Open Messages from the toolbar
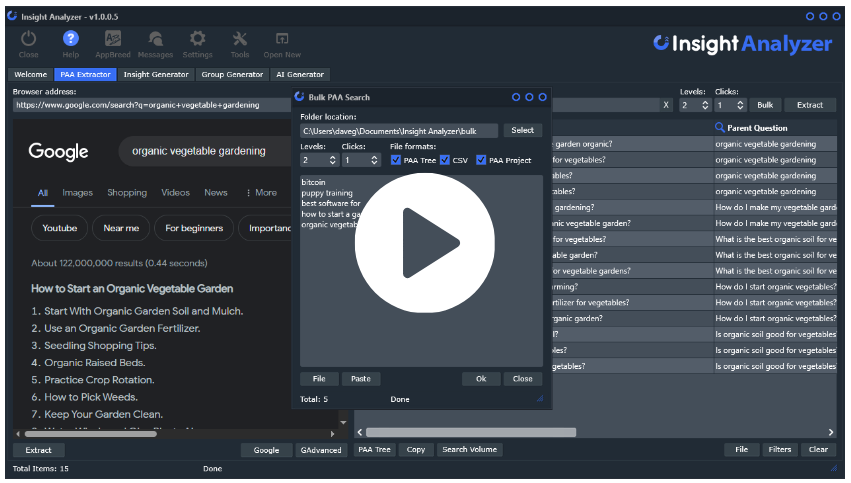This screenshot has height=483, width=851. tap(155, 39)
